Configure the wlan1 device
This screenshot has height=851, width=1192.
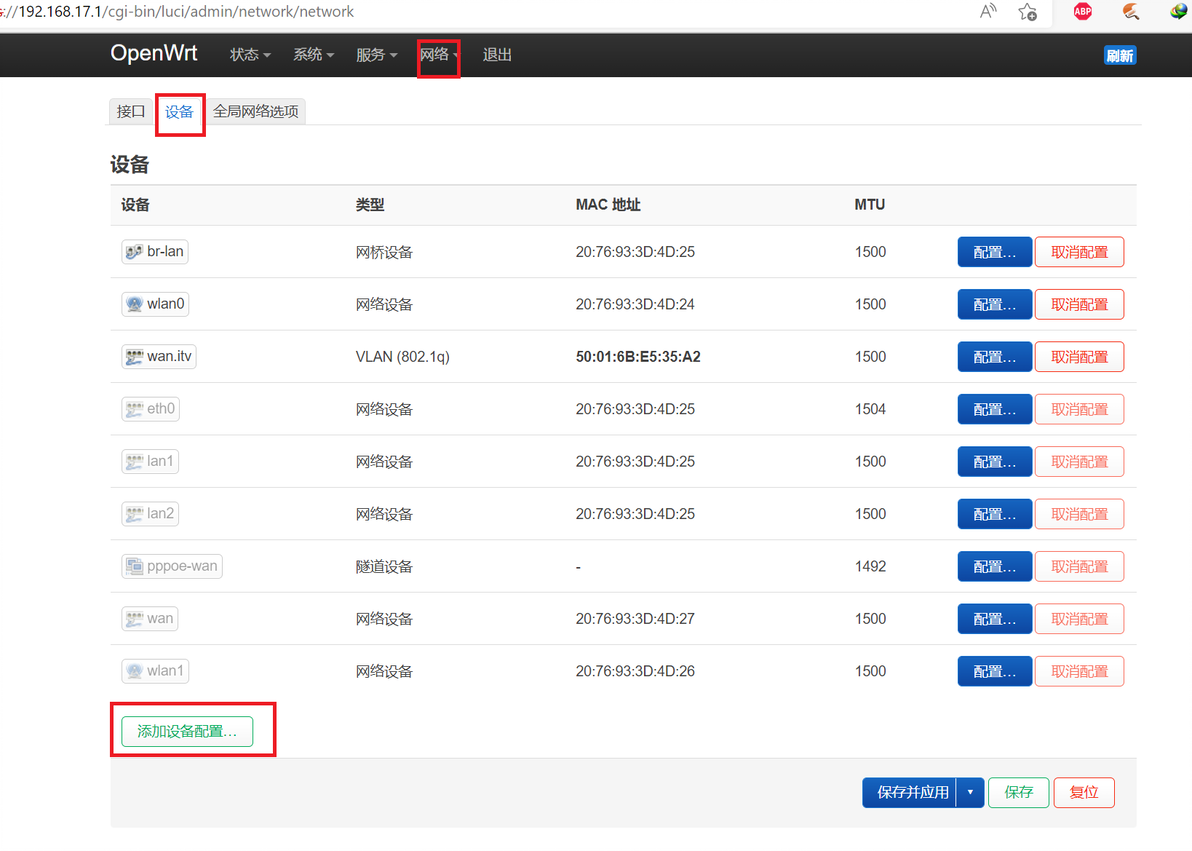pyautogui.click(x=994, y=672)
